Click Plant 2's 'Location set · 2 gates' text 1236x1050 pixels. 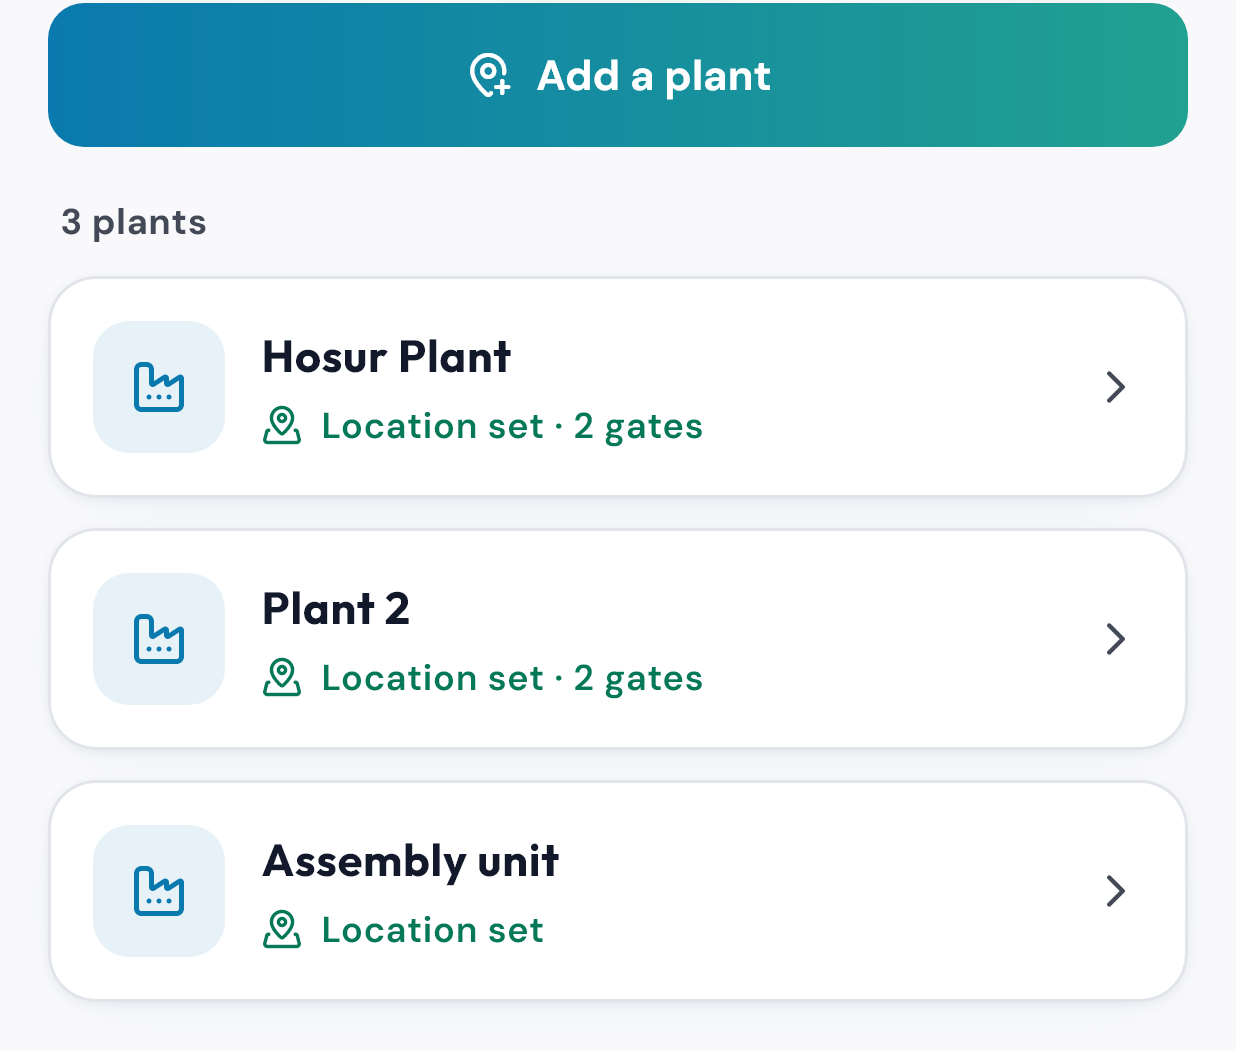[x=512, y=679]
